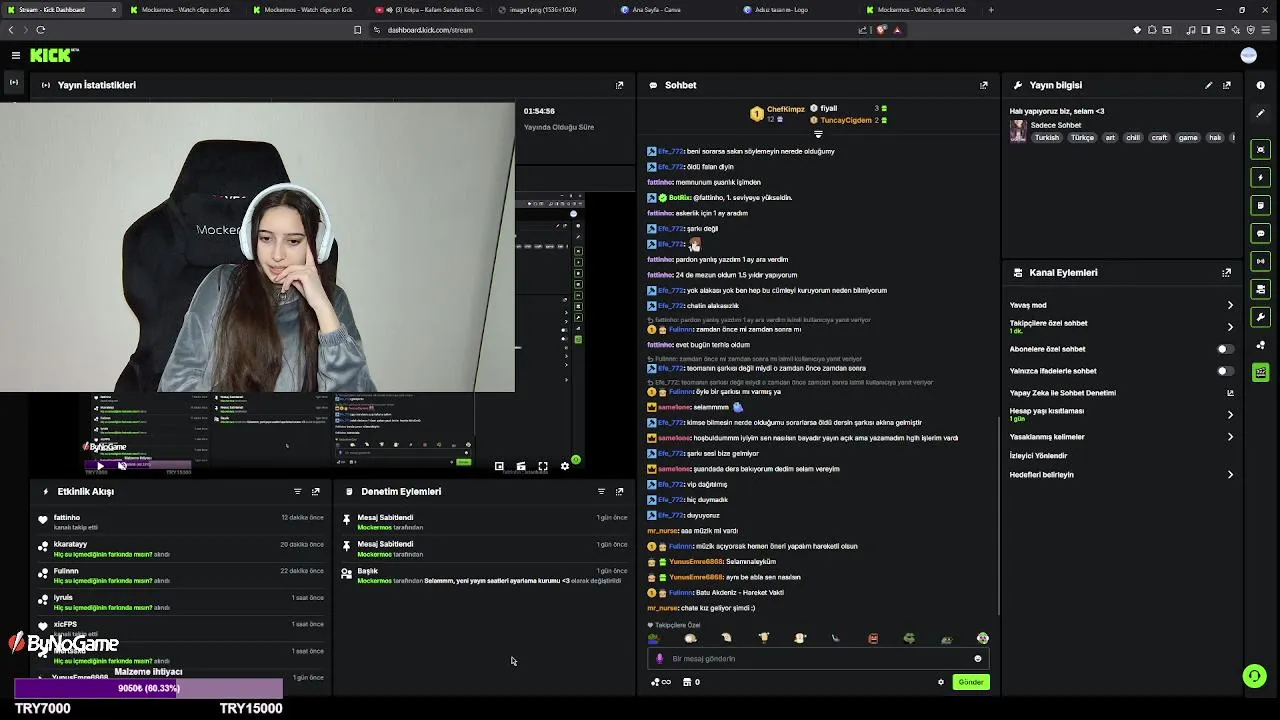This screenshot has width=1280, height=720.
Task: Click the game tag chip
Action: (1188, 138)
